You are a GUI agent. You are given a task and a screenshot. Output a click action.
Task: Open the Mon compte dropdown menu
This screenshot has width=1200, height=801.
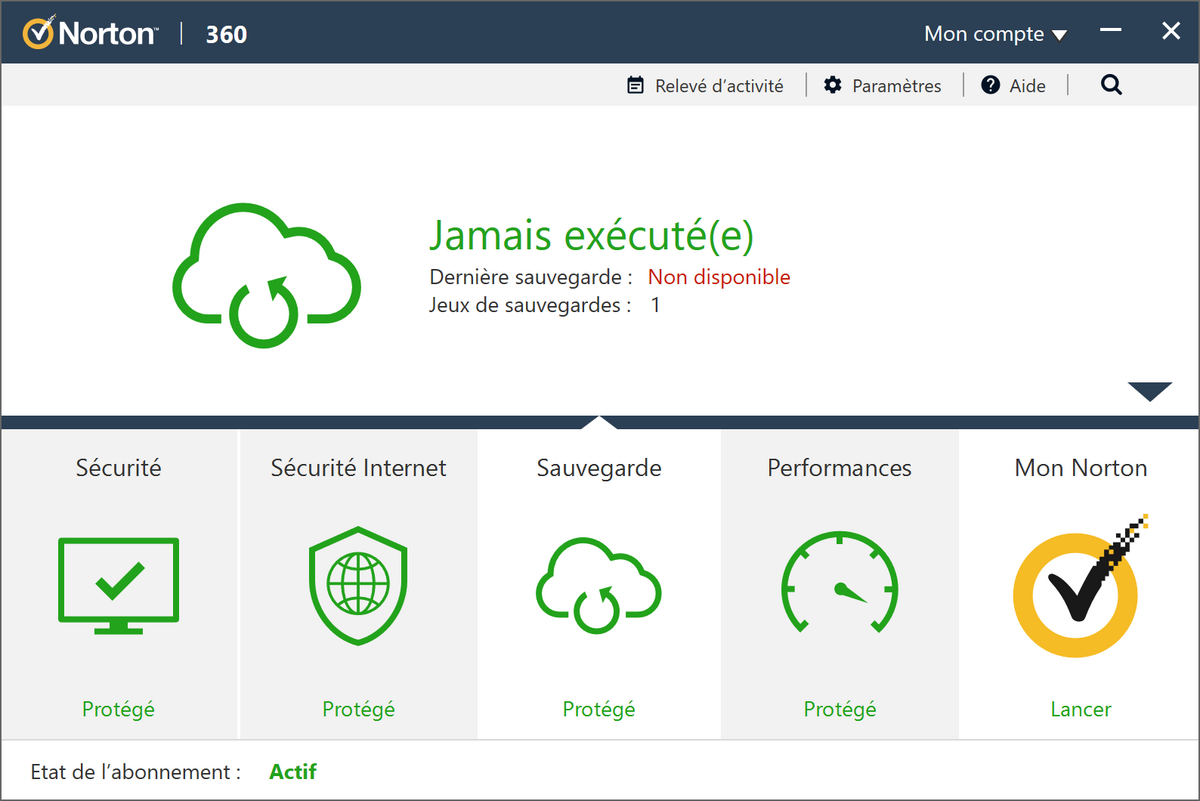[x=995, y=34]
